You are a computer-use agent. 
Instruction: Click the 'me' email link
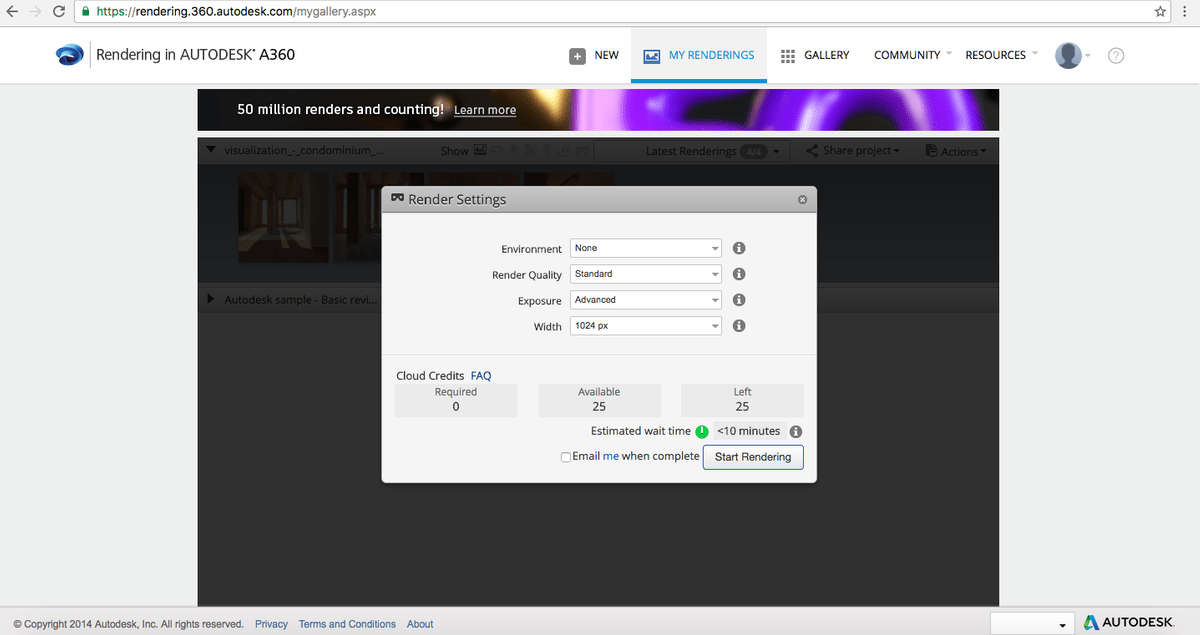pos(611,456)
